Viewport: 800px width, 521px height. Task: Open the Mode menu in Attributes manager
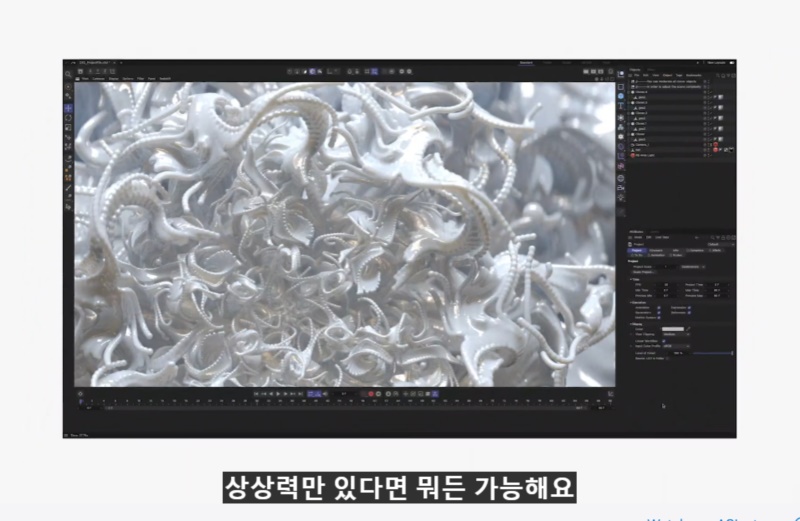[x=638, y=237]
